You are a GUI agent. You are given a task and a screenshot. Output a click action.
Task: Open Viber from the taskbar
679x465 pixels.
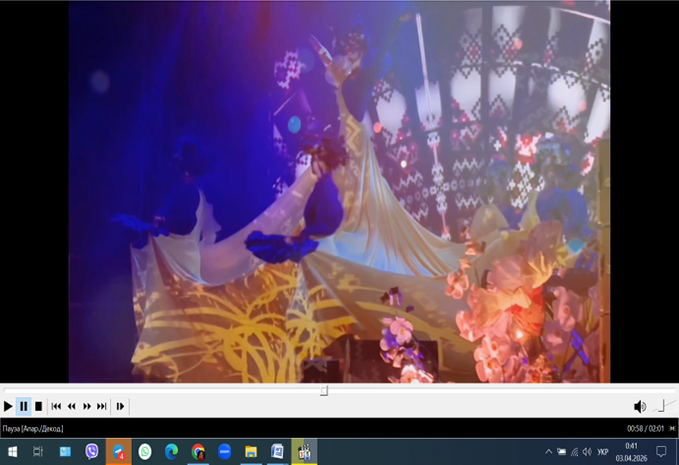92,452
